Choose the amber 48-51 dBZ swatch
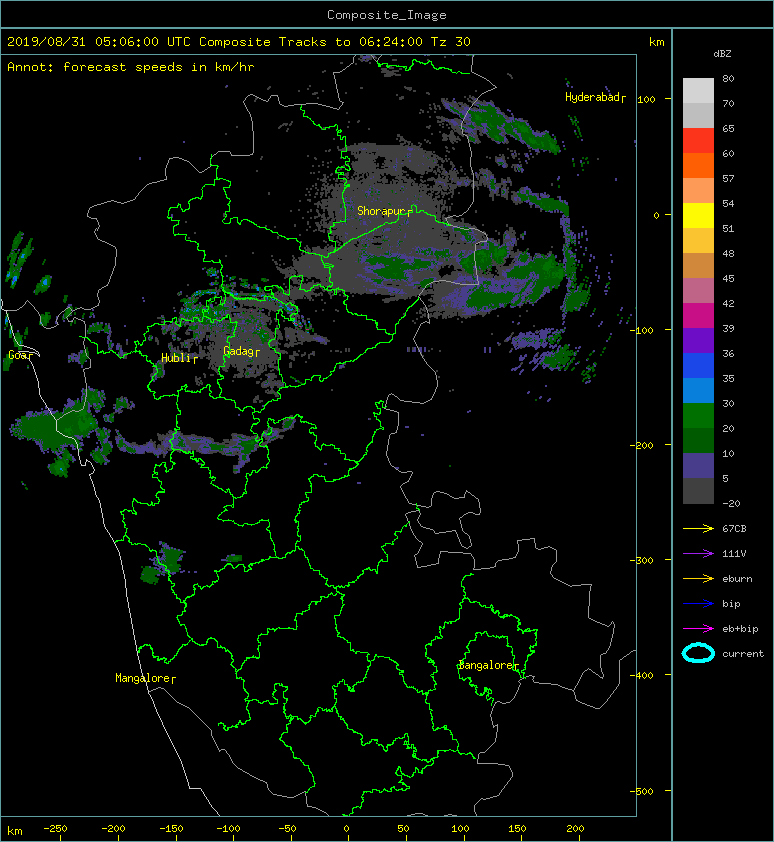Image resolution: width=774 pixels, height=842 pixels. 698,241
